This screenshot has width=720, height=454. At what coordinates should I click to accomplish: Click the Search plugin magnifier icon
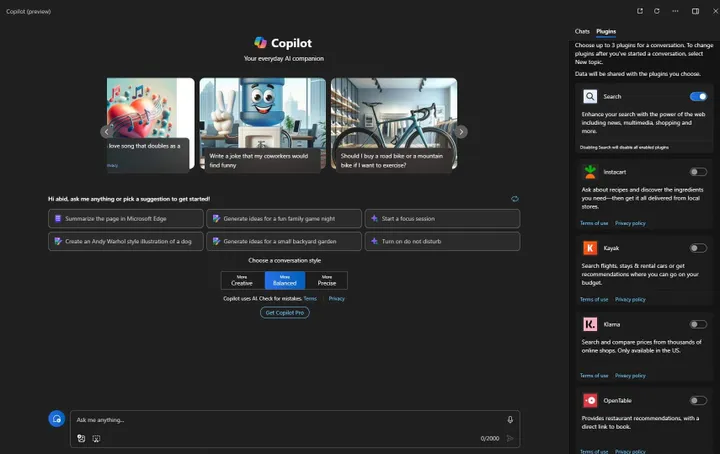tap(590, 96)
